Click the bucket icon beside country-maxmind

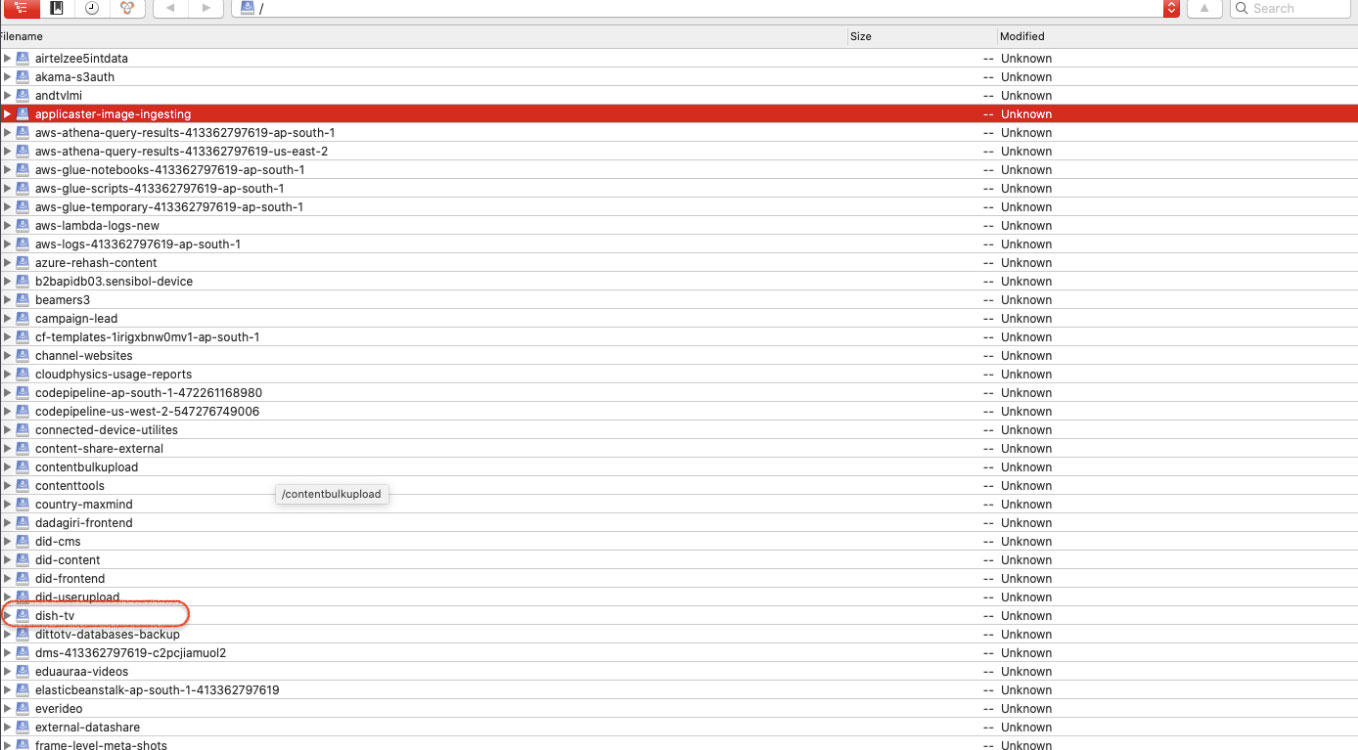22,504
